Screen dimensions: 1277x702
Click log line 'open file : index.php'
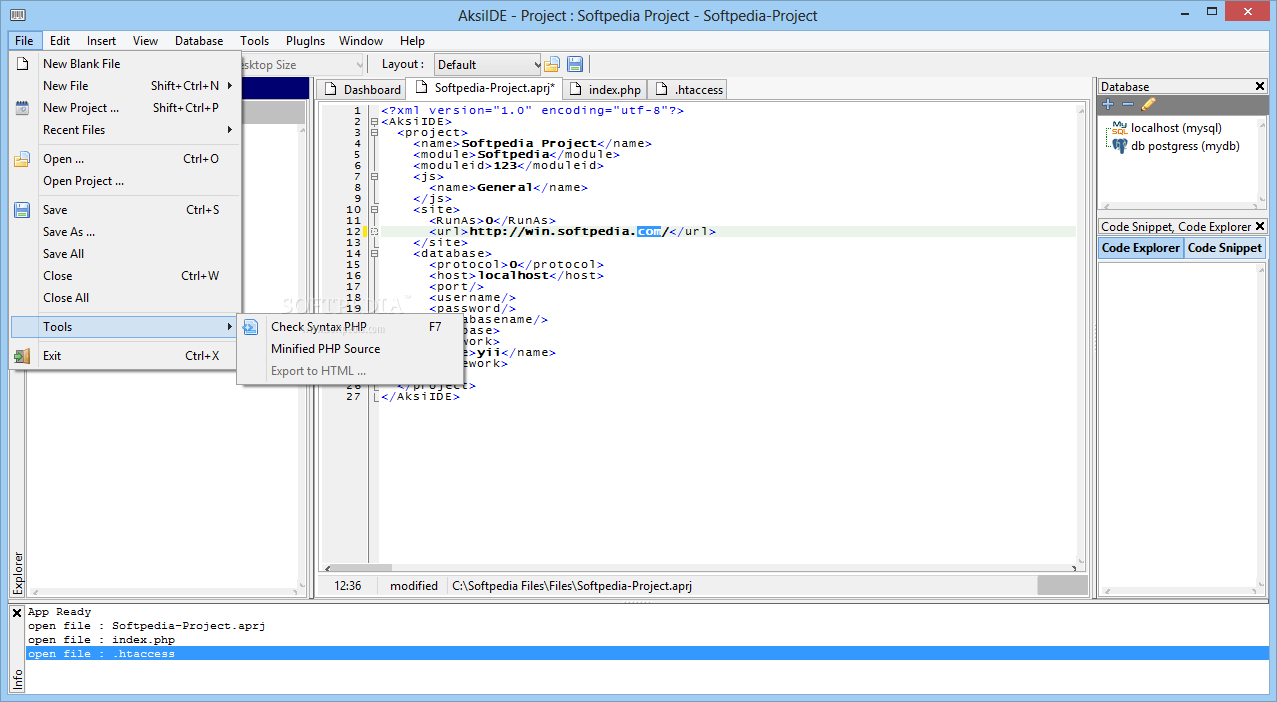click(101, 640)
